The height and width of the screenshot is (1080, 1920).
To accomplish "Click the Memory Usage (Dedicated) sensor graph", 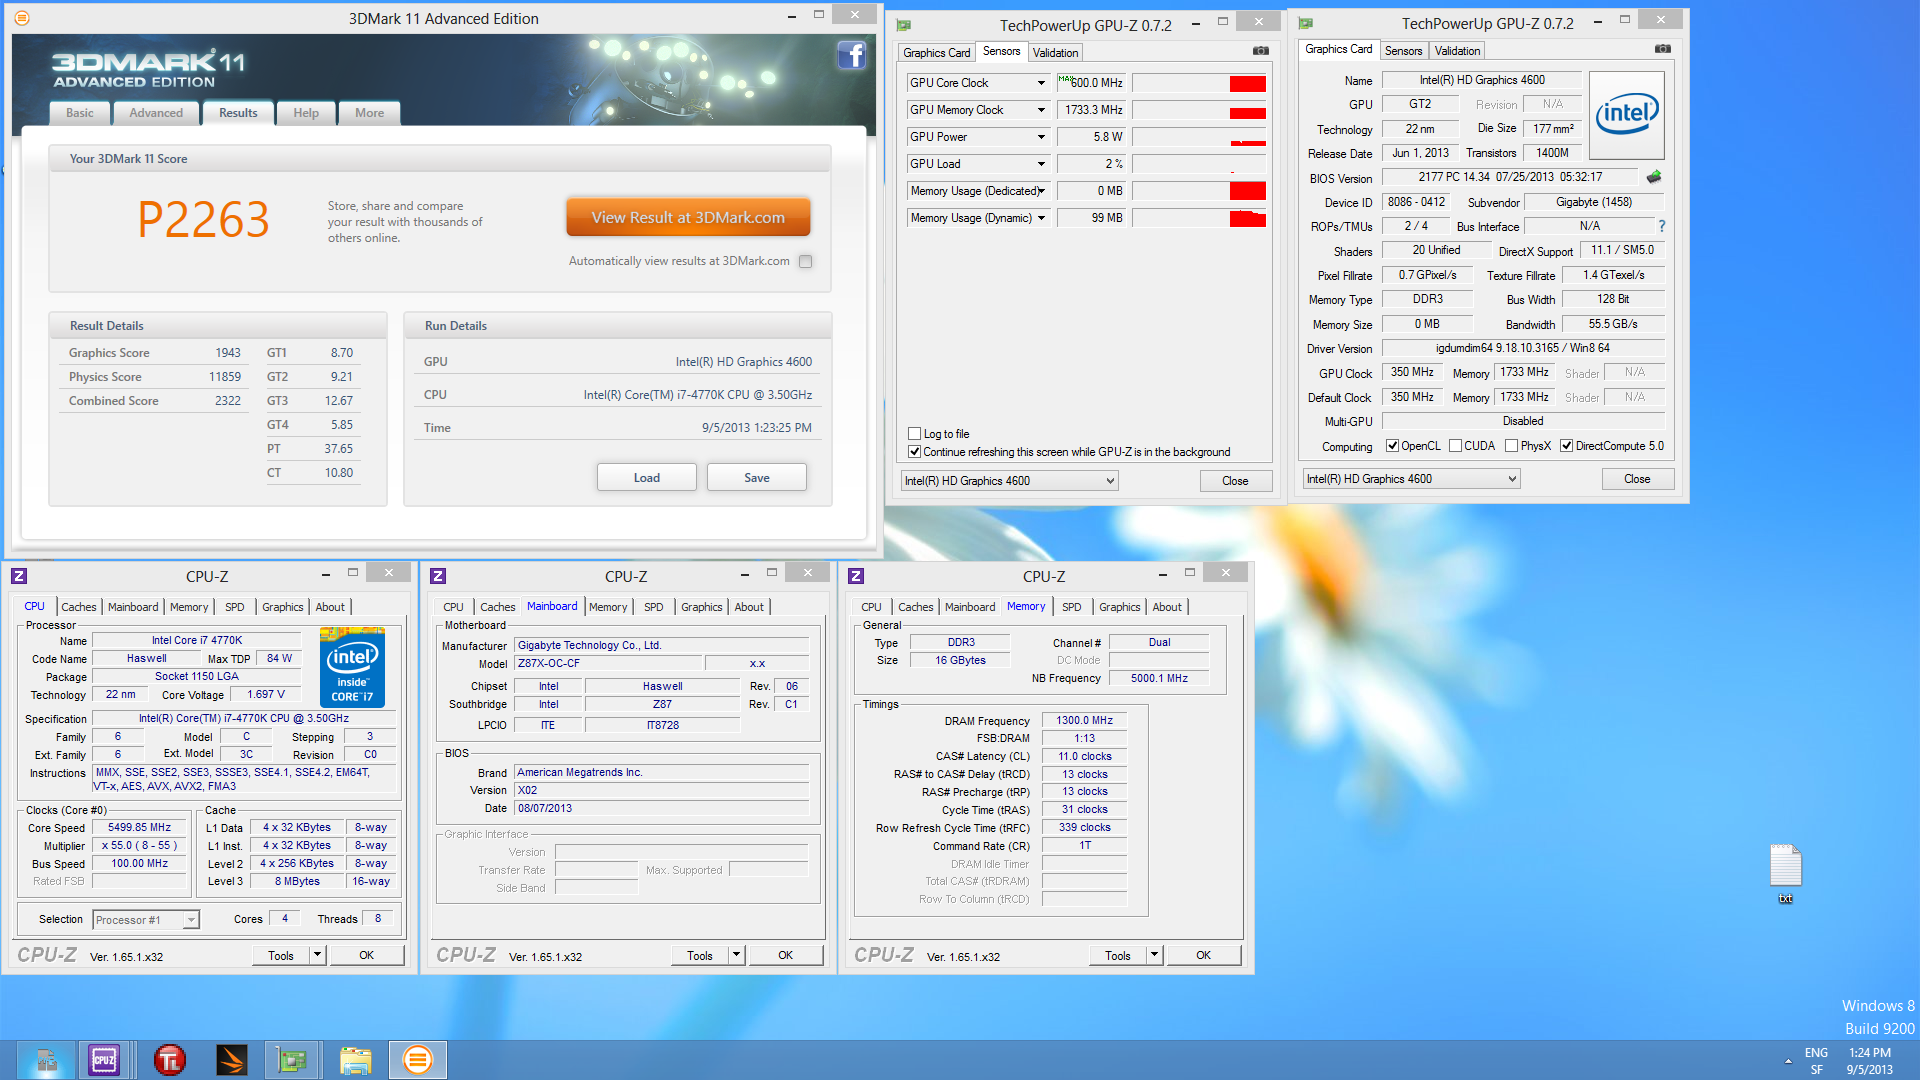I will [1199, 191].
